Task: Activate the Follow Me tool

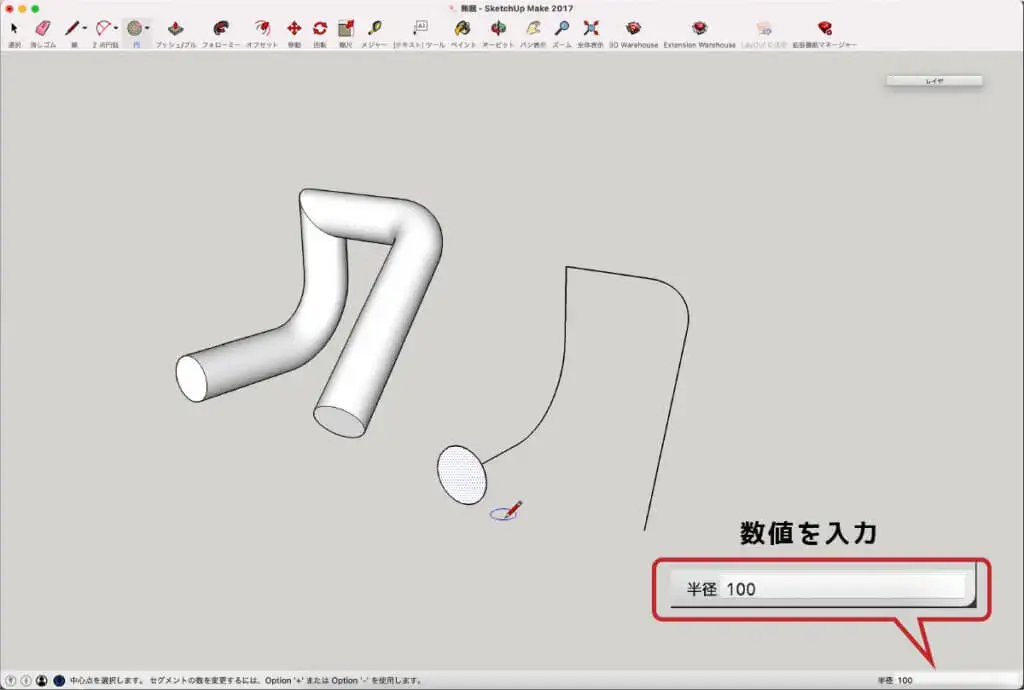Action: [220, 29]
